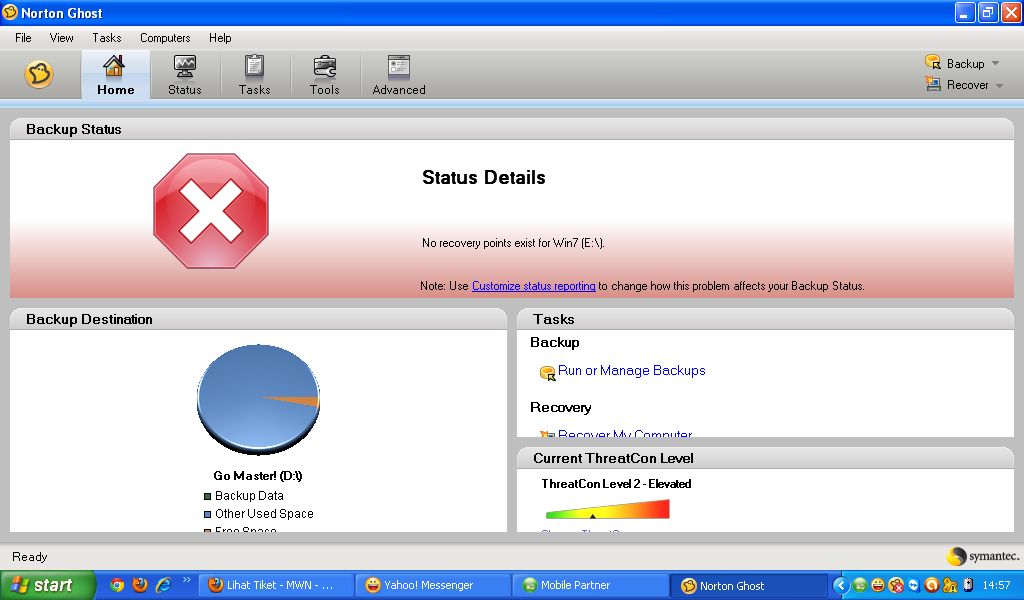Open the Windows start menu
Screen dimensions: 1024x600
[x=48, y=585]
